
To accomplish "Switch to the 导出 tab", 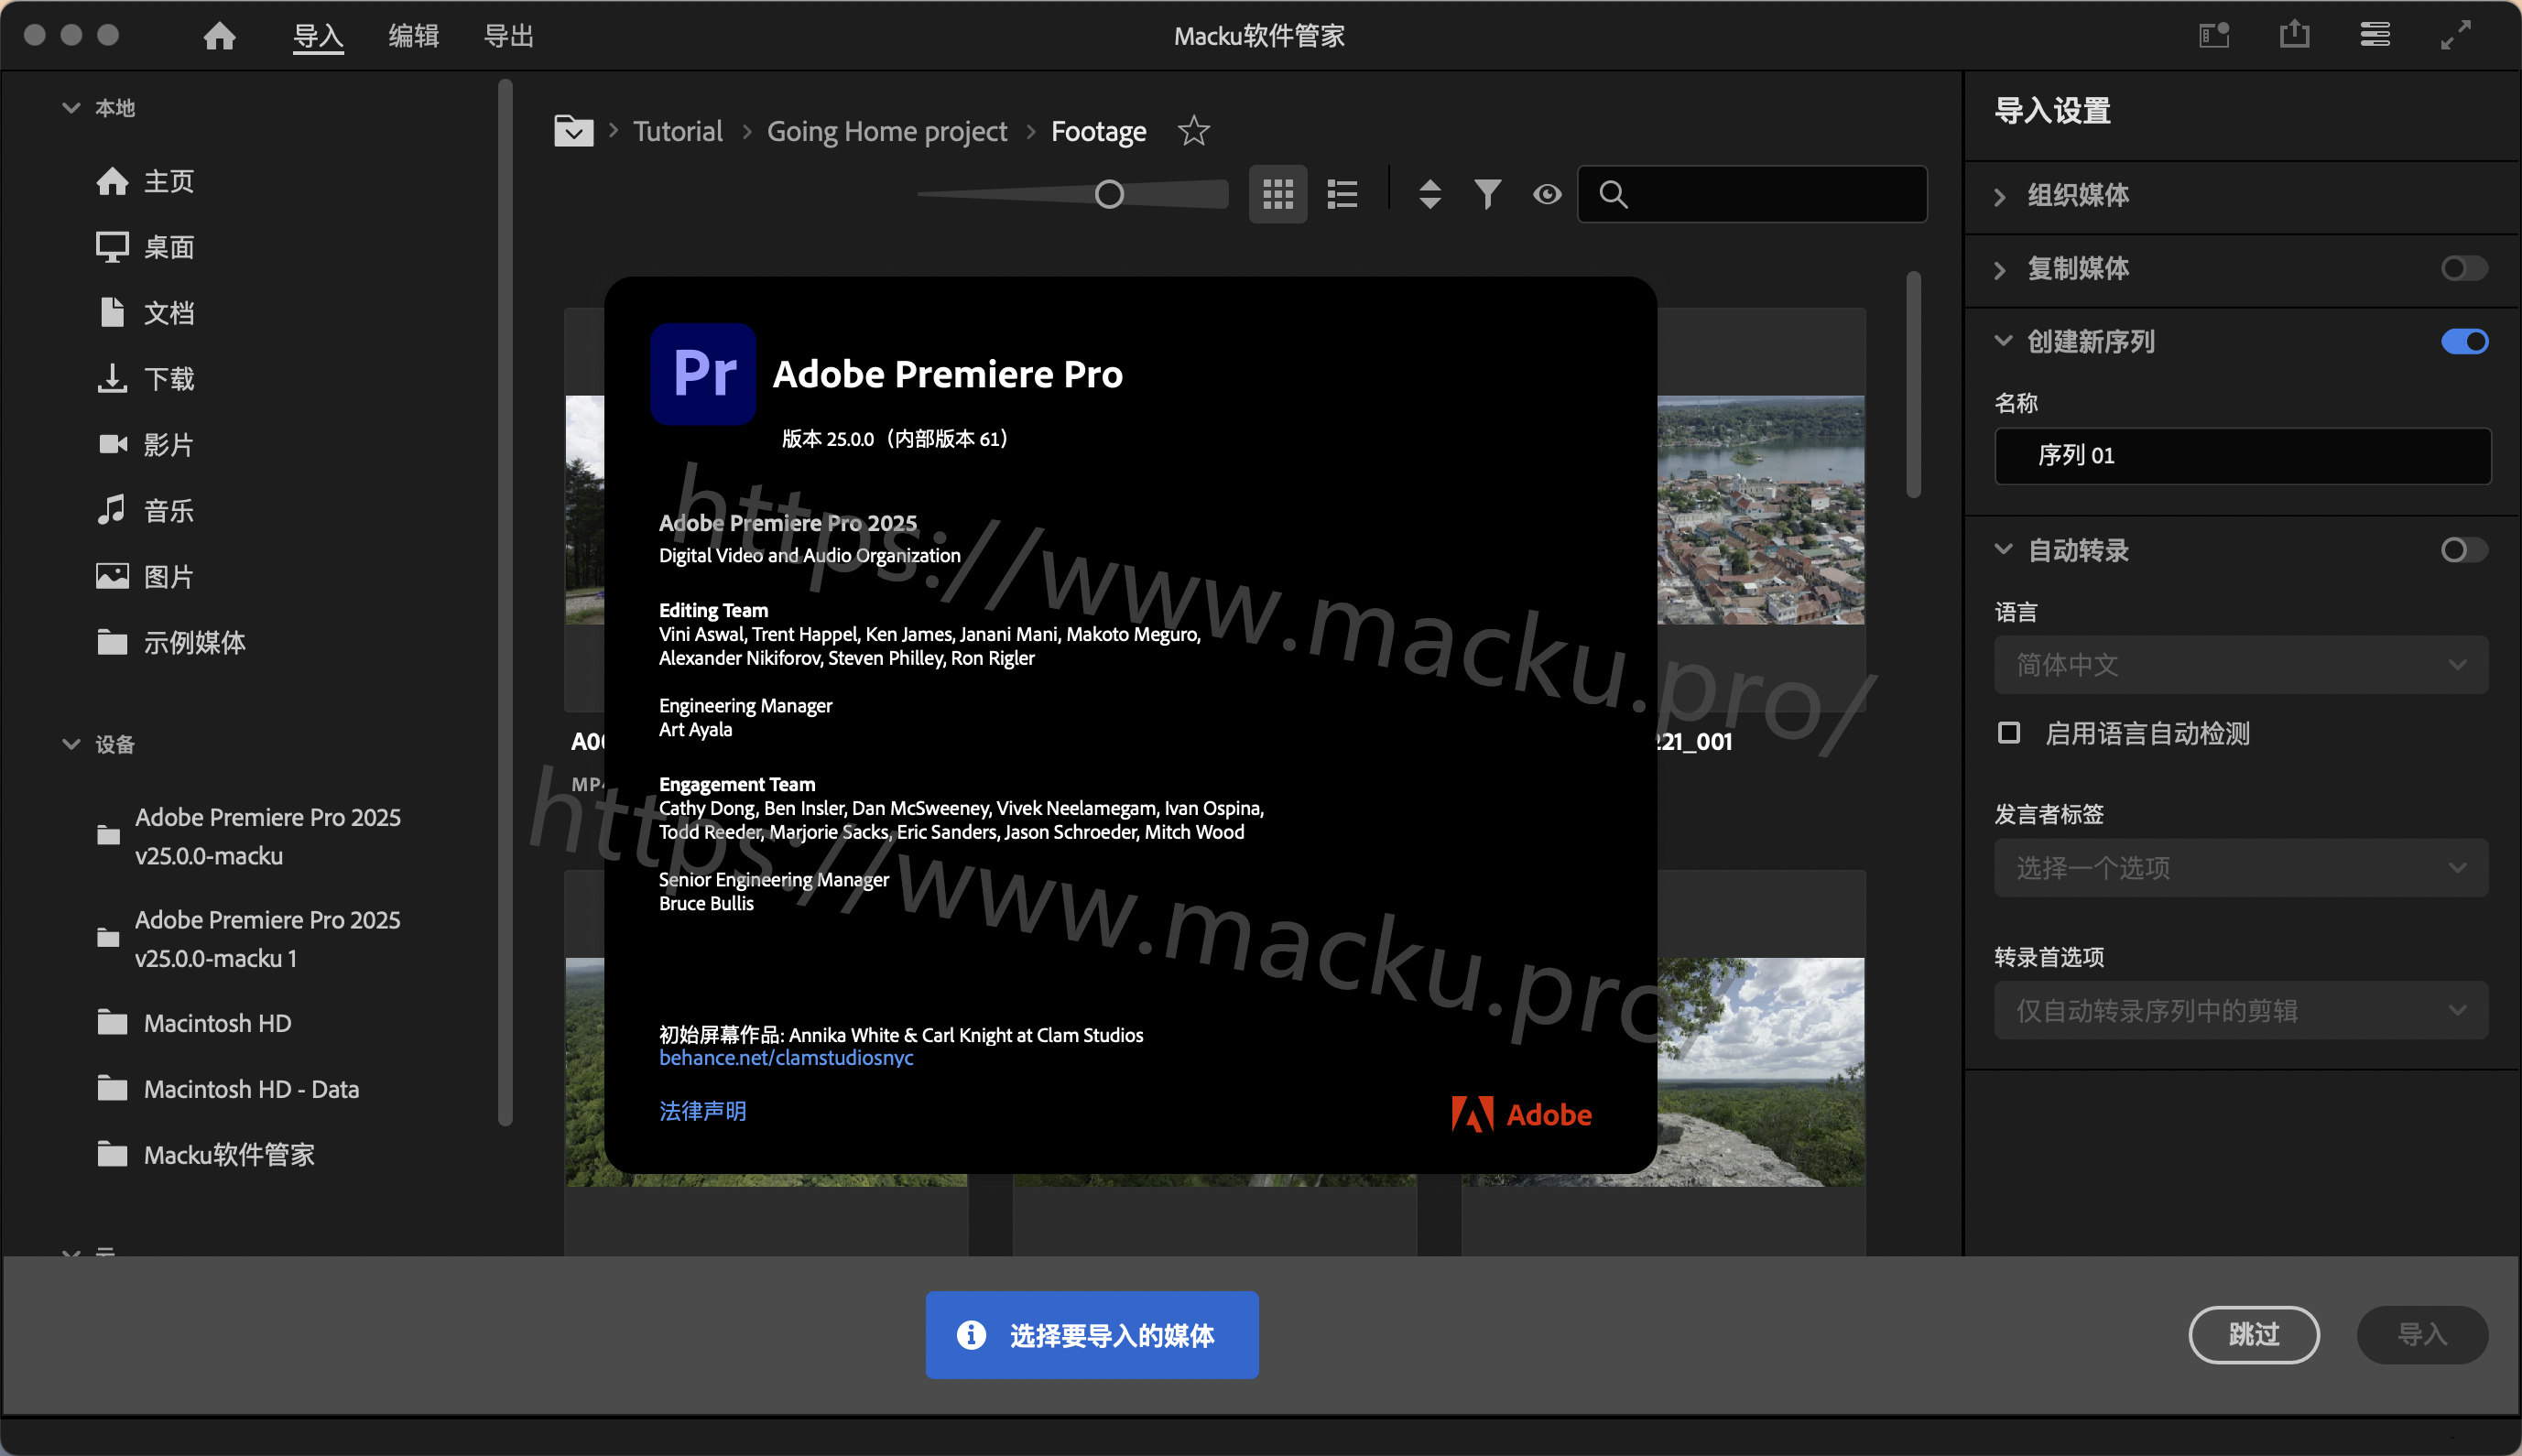I will 508,36.
